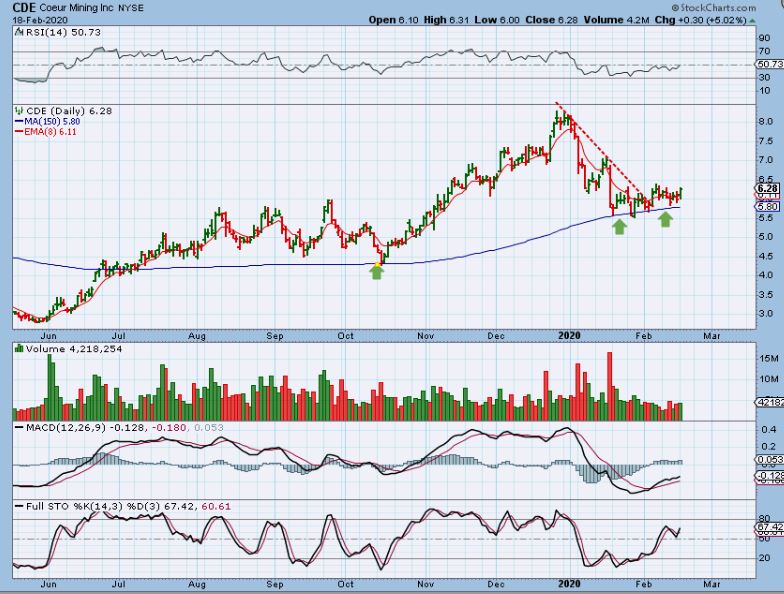Image resolution: width=784 pixels, height=594 pixels.
Task: Click the red dashed downtrend line
Action: [x=602, y=152]
